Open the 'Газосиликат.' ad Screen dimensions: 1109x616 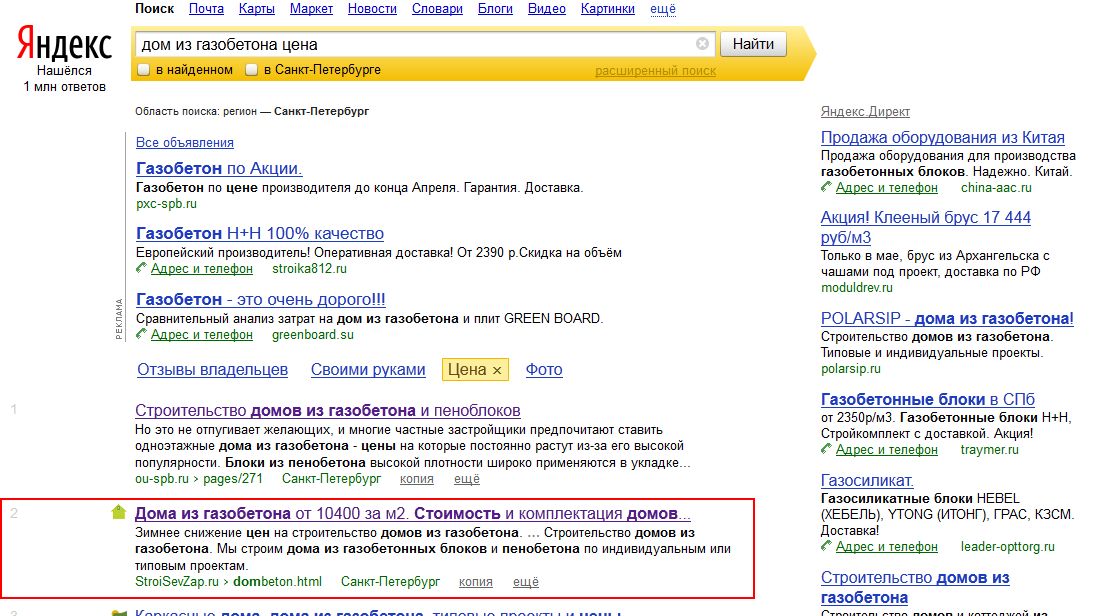click(867, 480)
